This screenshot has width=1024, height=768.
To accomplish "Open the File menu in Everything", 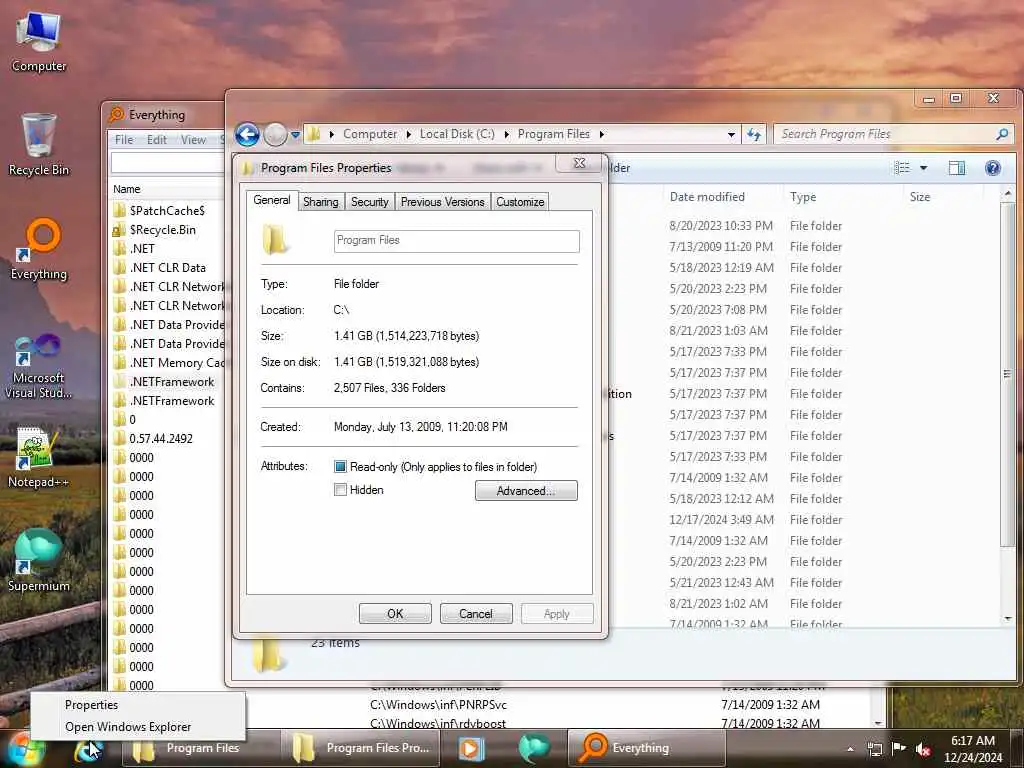I will [123, 140].
